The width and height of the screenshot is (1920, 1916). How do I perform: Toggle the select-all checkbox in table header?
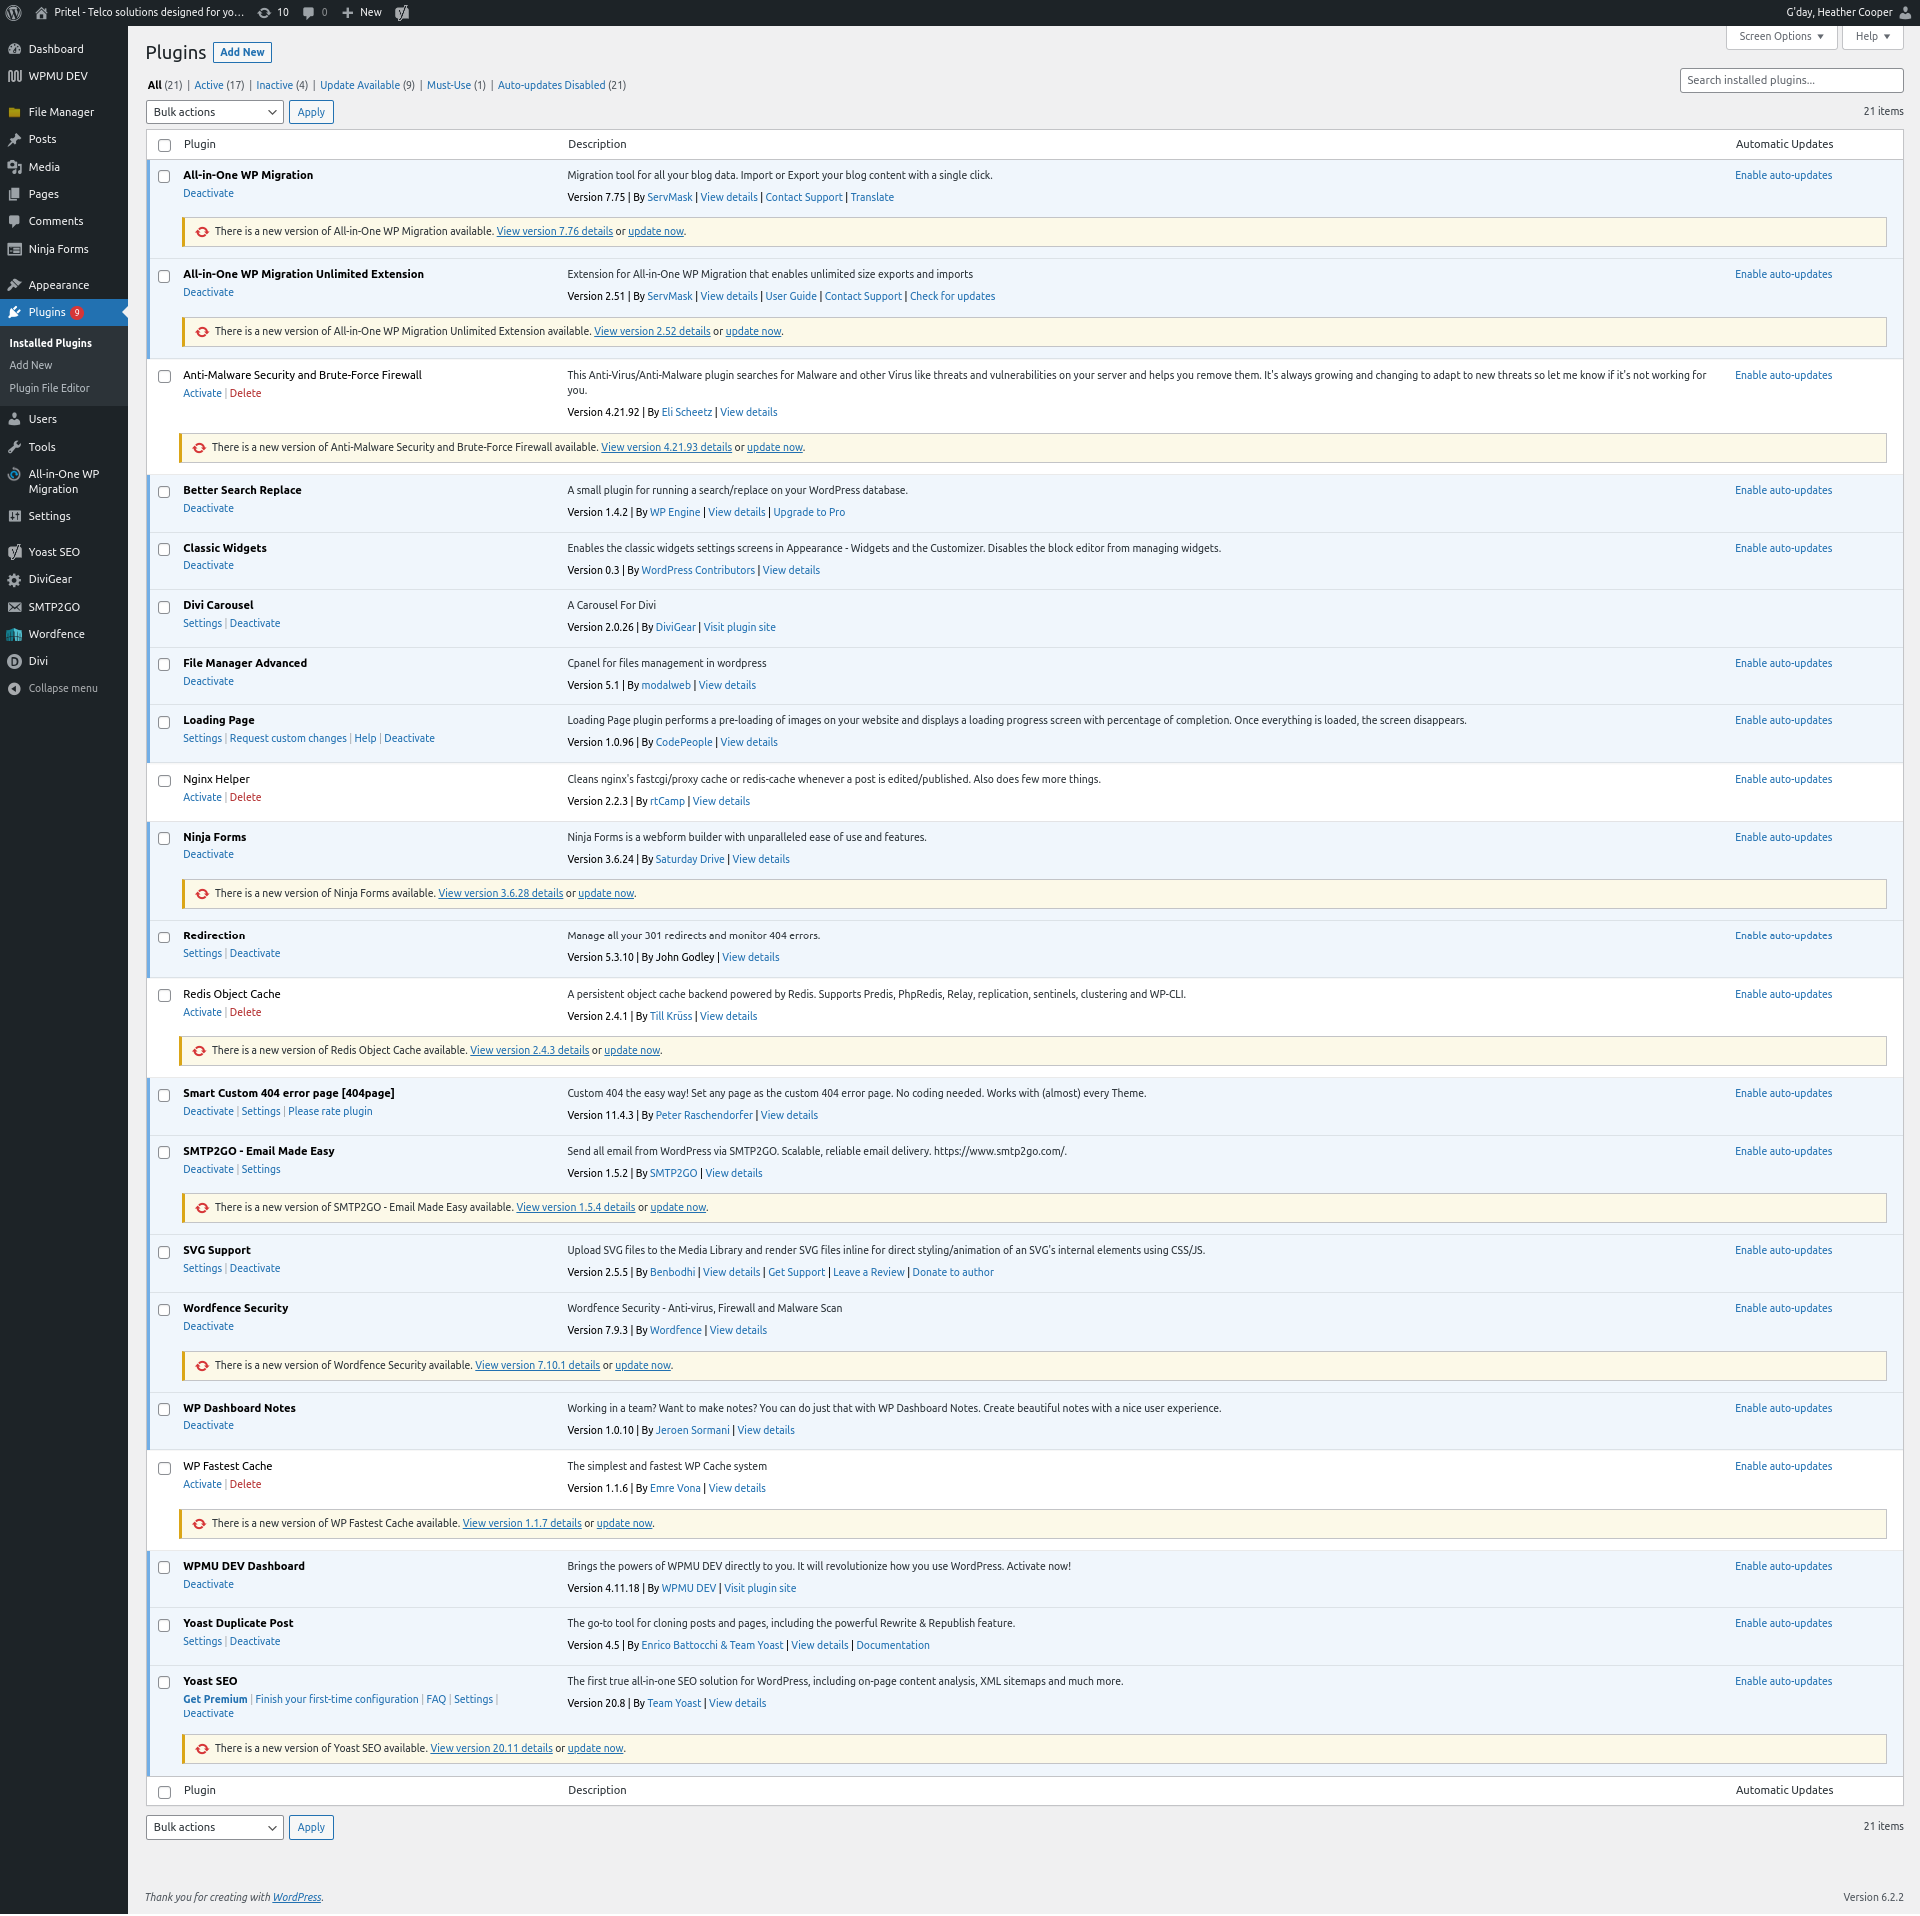click(164, 145)
